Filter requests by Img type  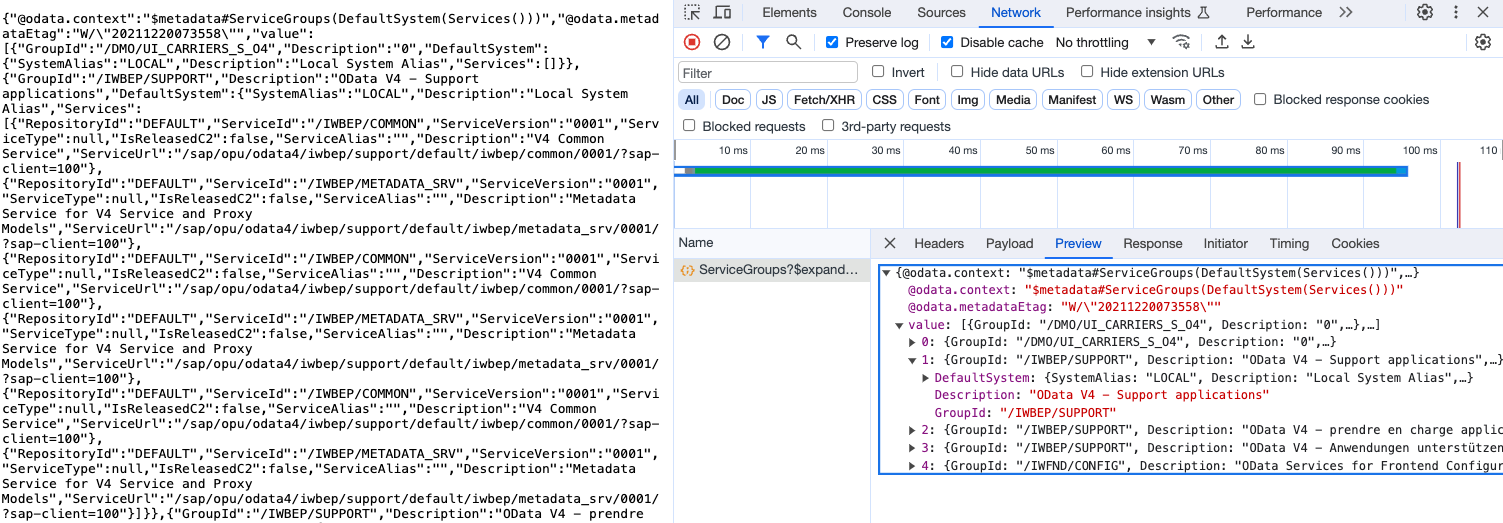point(967,99)
